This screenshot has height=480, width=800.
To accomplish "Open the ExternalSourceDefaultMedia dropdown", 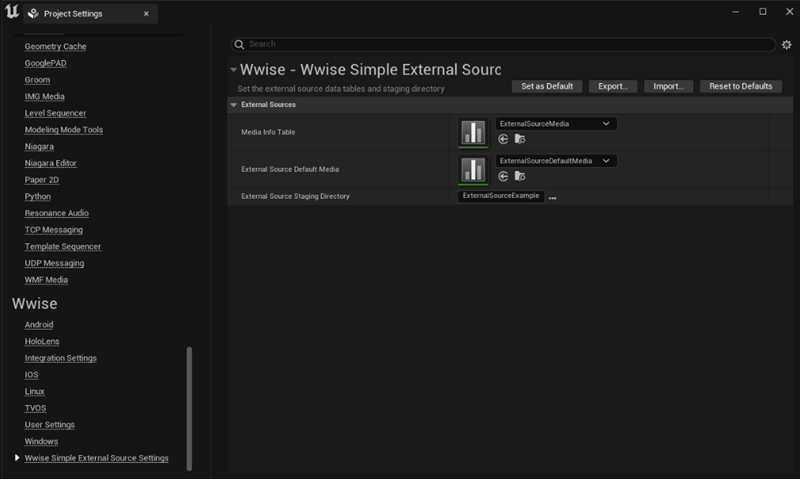I will pos(556,161).
